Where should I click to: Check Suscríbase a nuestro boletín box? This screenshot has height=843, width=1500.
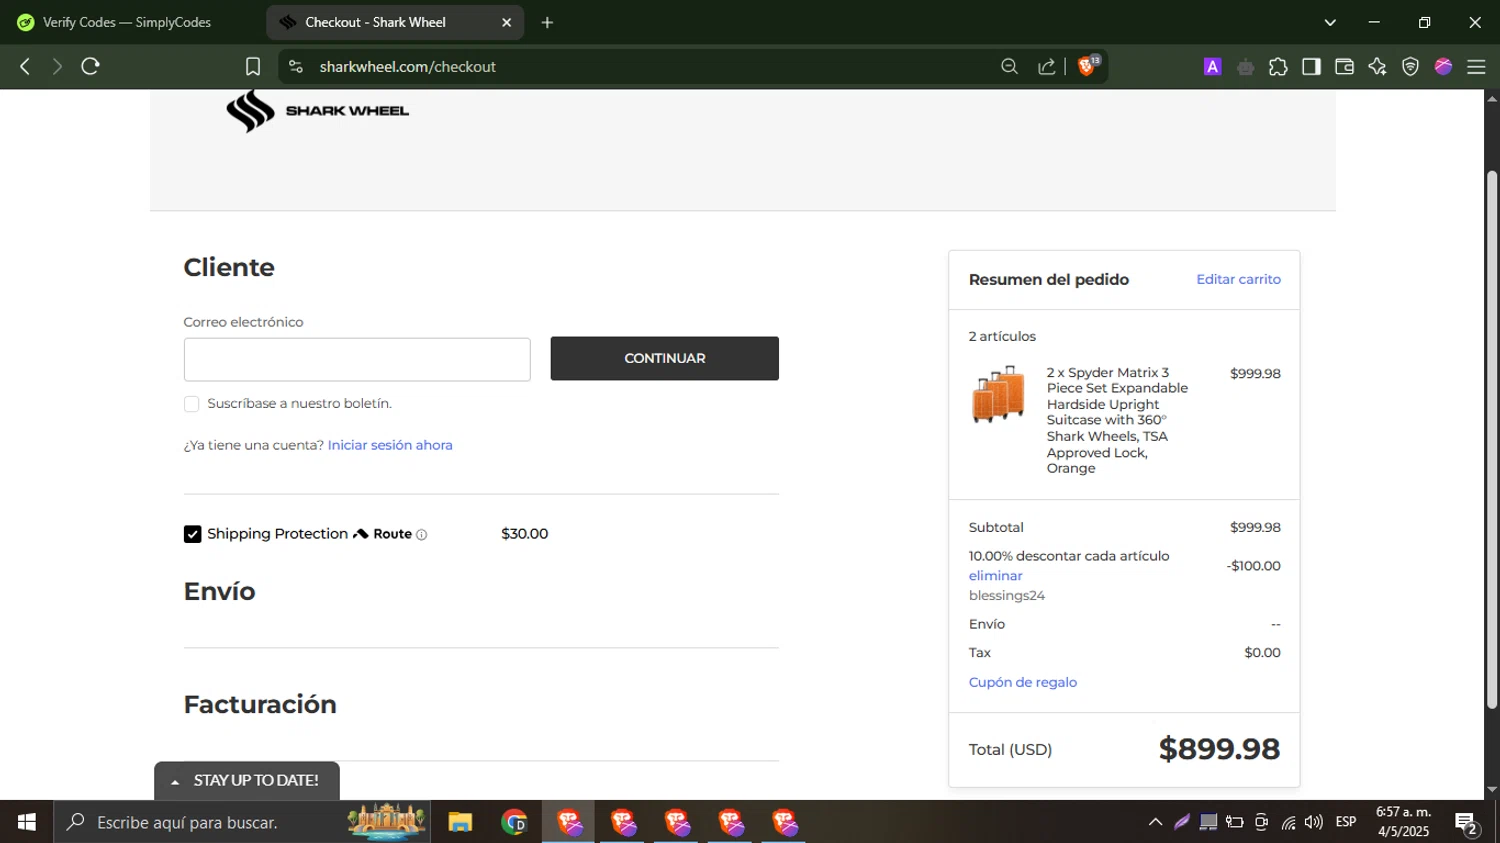tap(191, 404)
